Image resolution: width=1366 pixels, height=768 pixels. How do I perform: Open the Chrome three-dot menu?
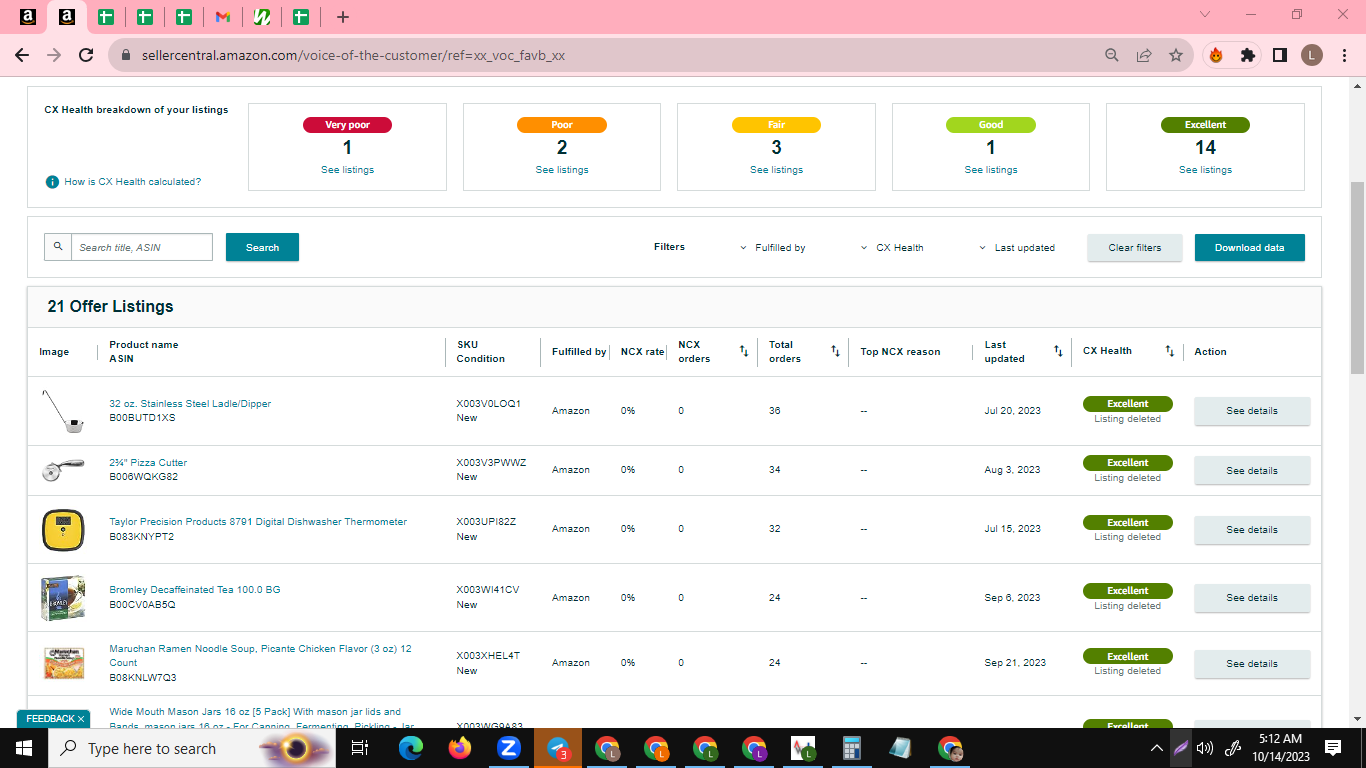[1343, 55]
